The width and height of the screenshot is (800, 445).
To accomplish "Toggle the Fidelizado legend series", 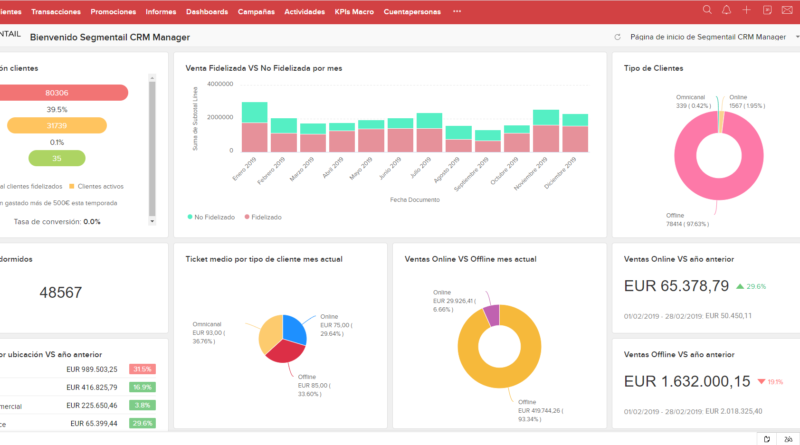I will [266, 215].
